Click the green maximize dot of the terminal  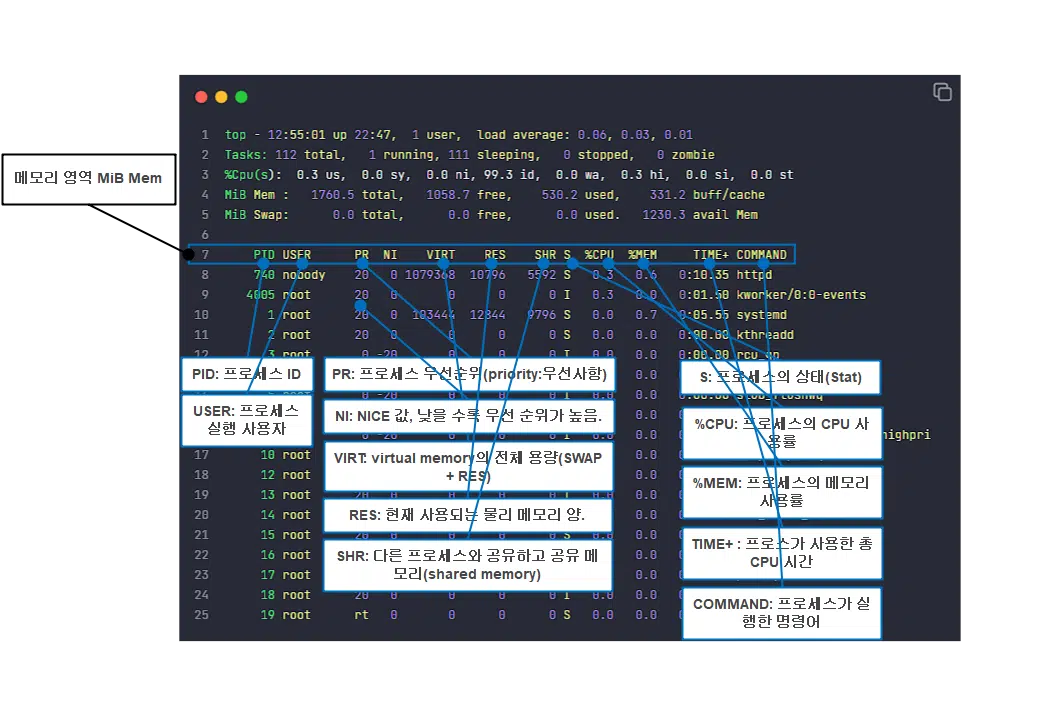(x=241, y=97)
